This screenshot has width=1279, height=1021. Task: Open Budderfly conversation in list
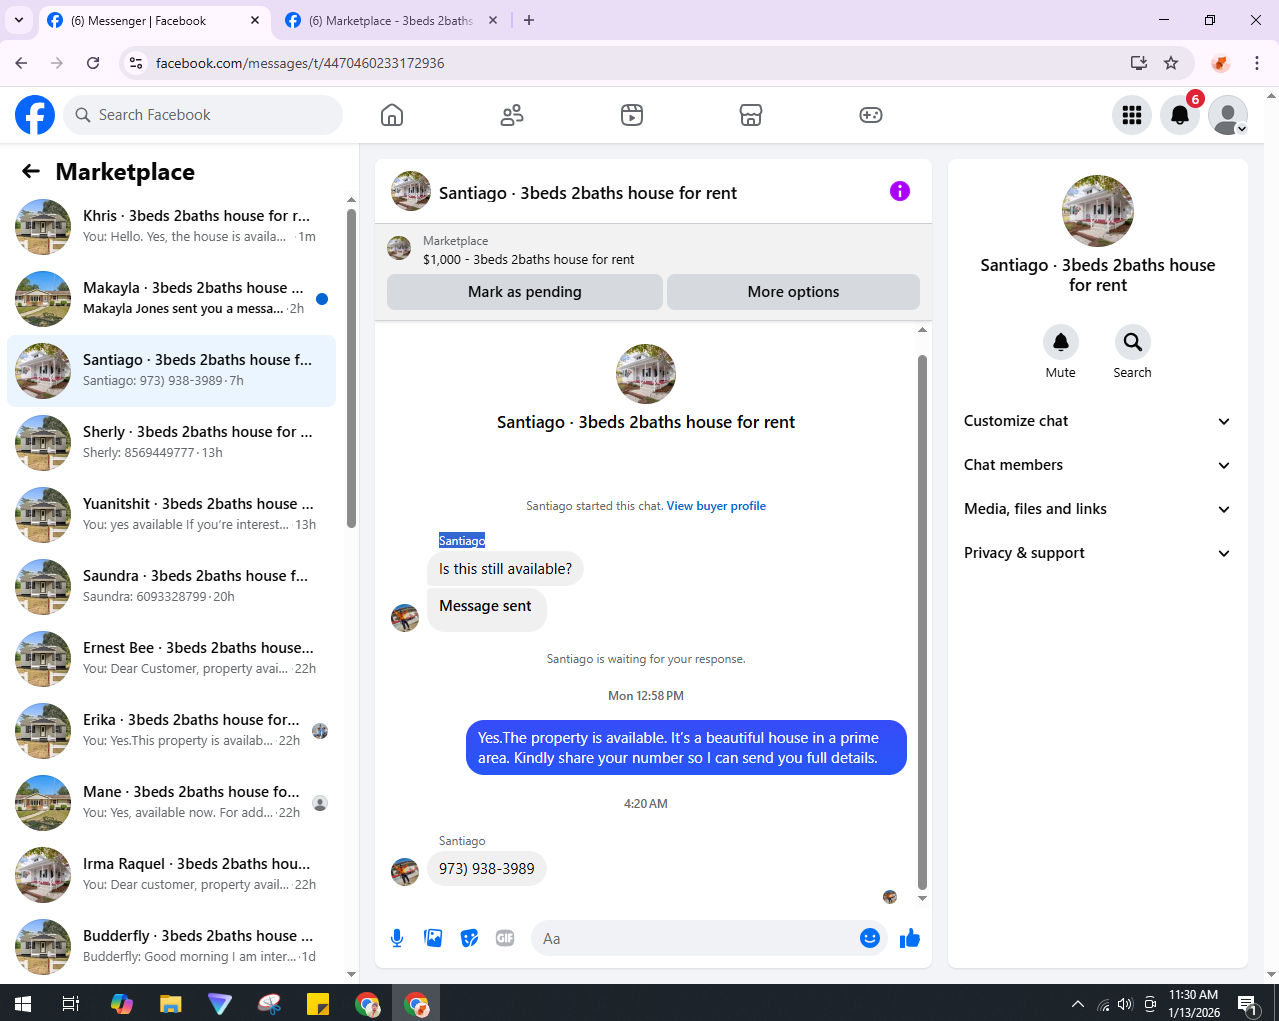click(172, 947)
